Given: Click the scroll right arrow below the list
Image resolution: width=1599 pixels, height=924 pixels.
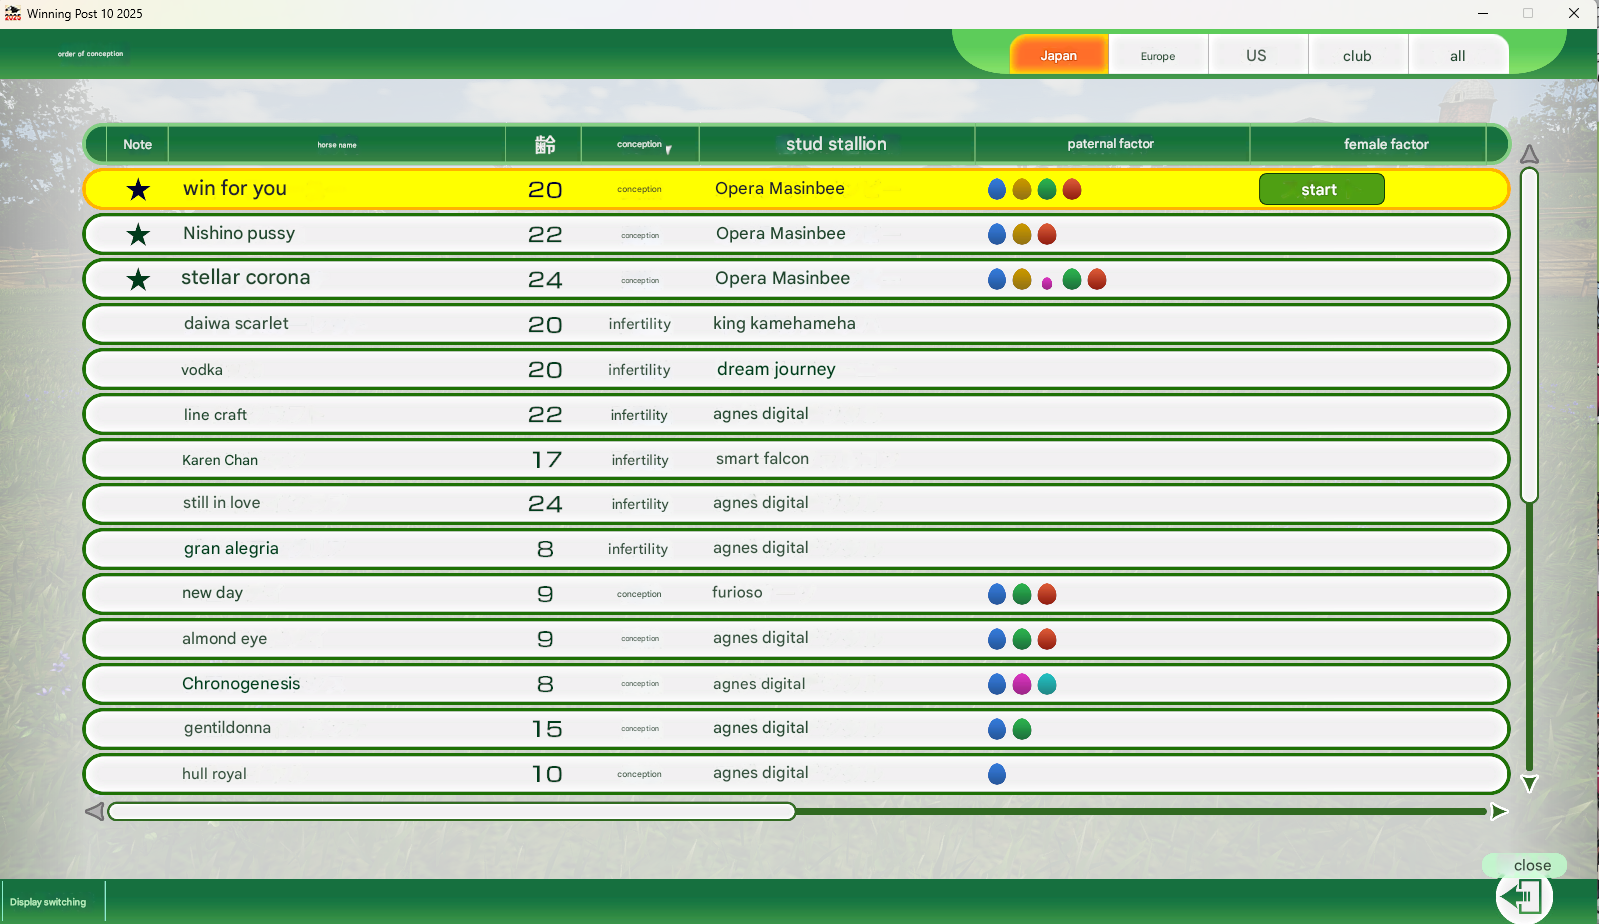Looking at the screenshot, I should (1499, 811).
